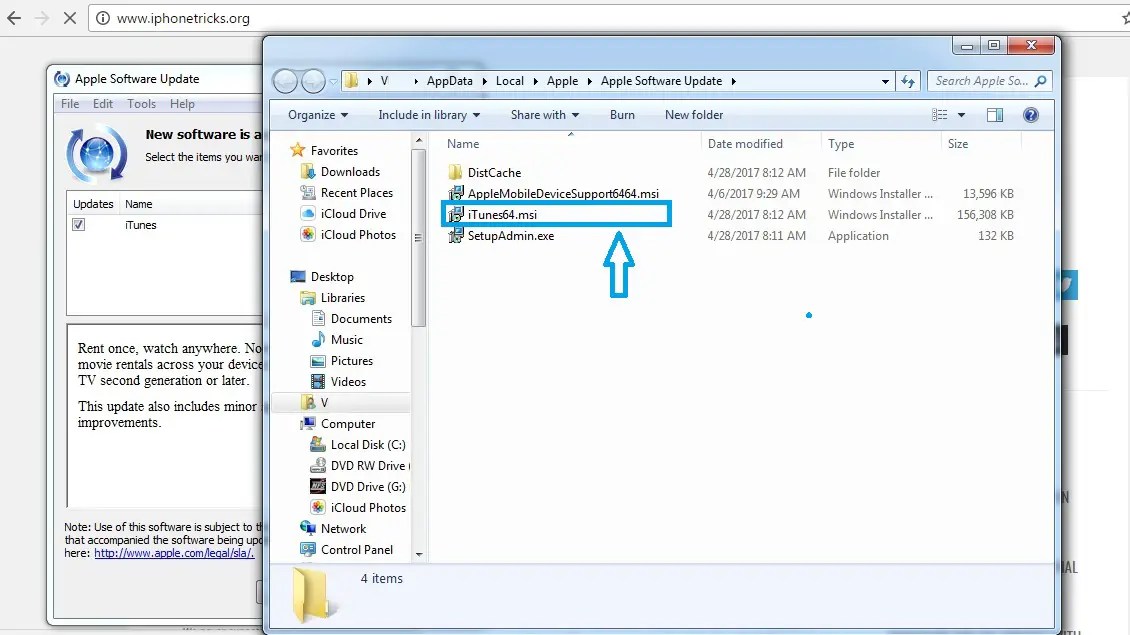Image resolution: width=1130 pixels, height=635 pixels.
Task: Expand the arrow after Local in breadcrumb
Action: point(535,81)
